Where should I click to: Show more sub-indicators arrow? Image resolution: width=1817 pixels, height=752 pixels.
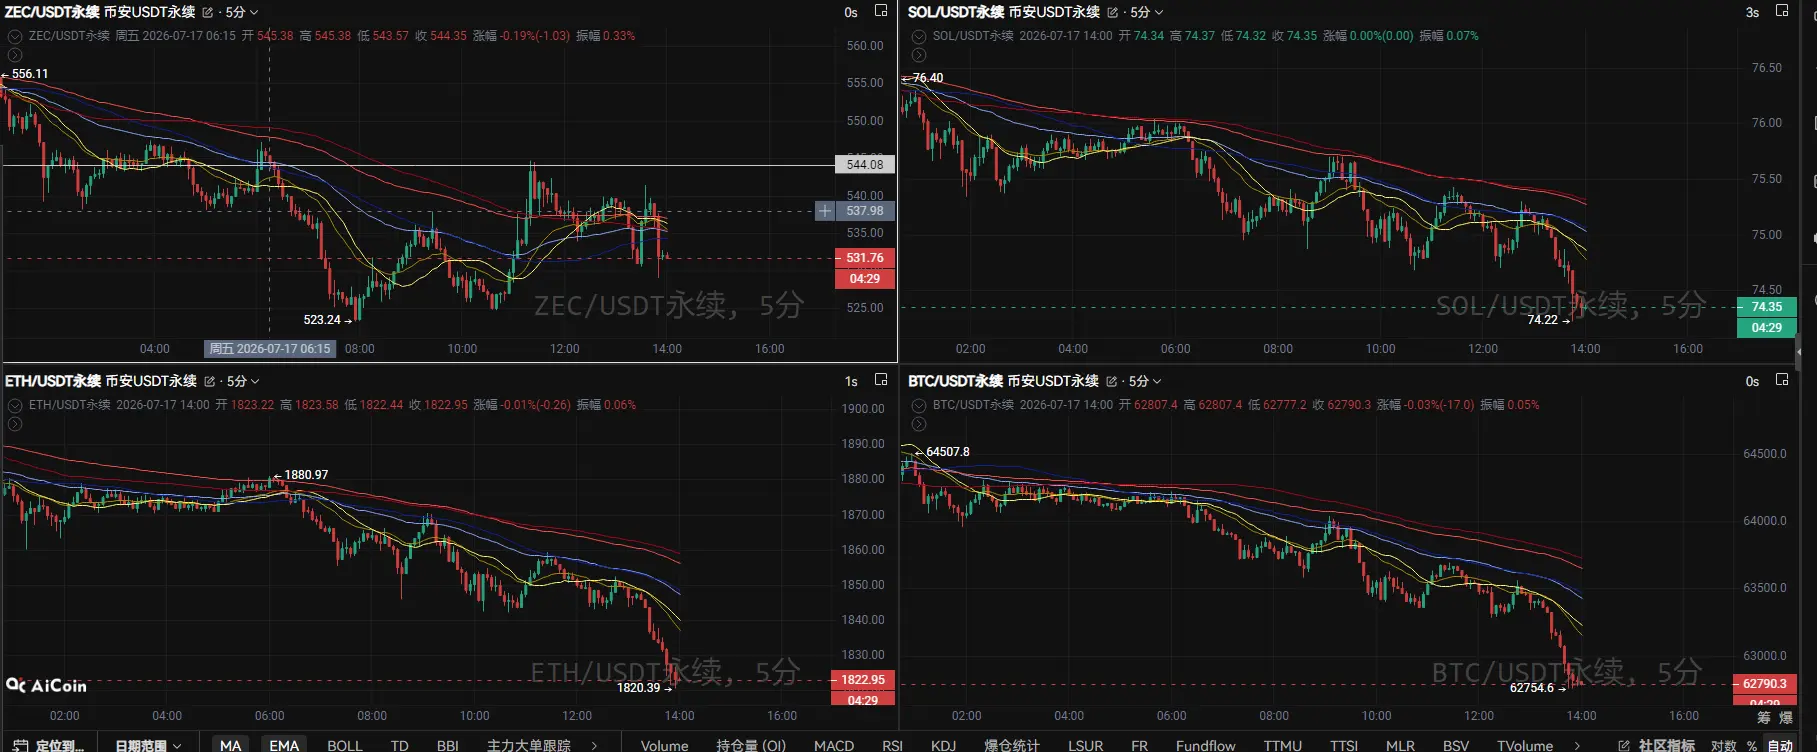coord(1577,745)
